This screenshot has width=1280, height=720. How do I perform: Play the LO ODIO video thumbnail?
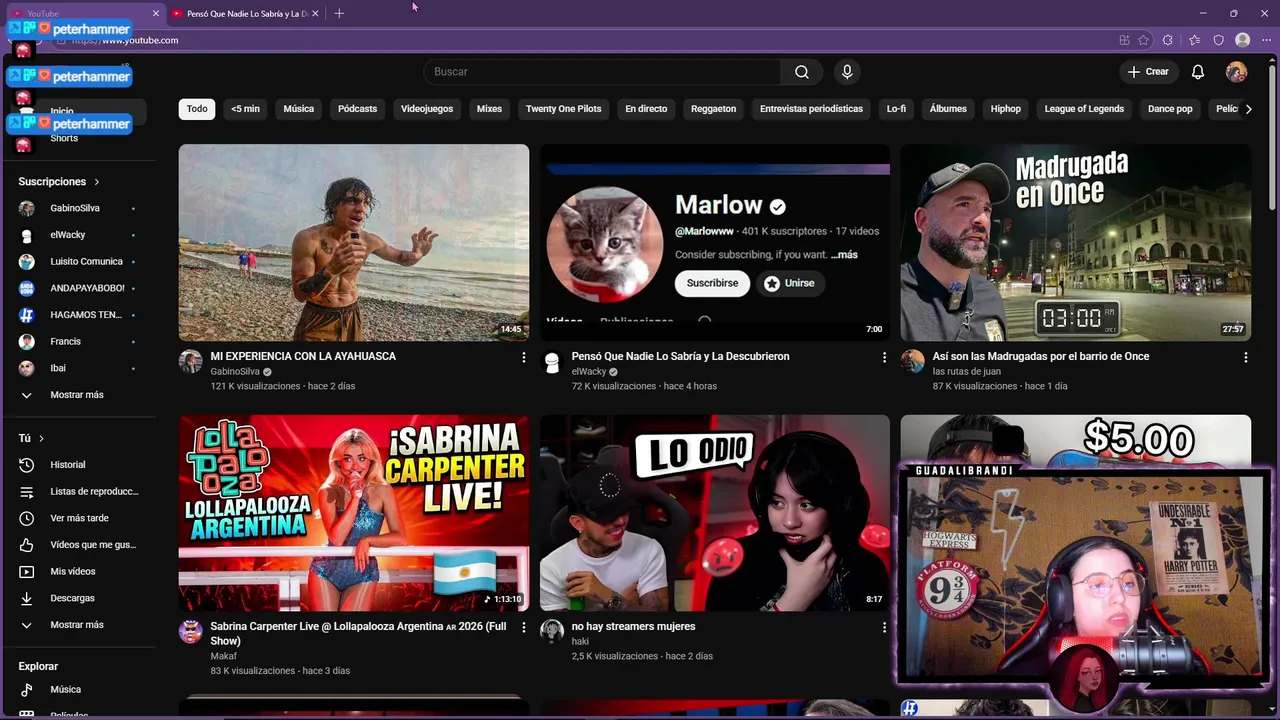click(x=715, y=513)
